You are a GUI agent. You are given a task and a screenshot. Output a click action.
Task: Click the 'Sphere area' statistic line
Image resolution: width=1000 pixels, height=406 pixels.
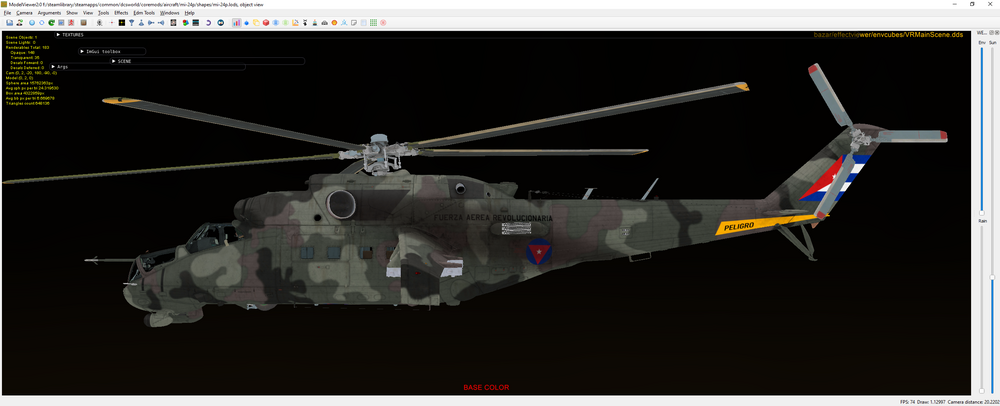coord(29,83)
